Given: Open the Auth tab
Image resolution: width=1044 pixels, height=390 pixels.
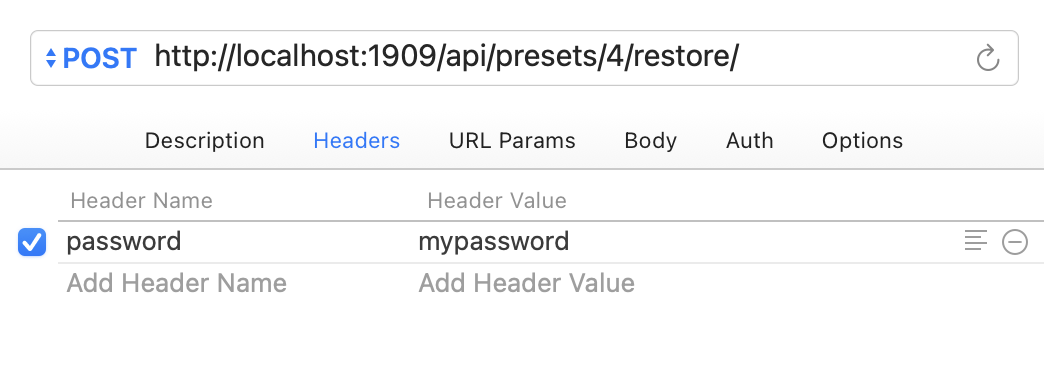Looking at the screenshot, I should [x=750, y=140].
